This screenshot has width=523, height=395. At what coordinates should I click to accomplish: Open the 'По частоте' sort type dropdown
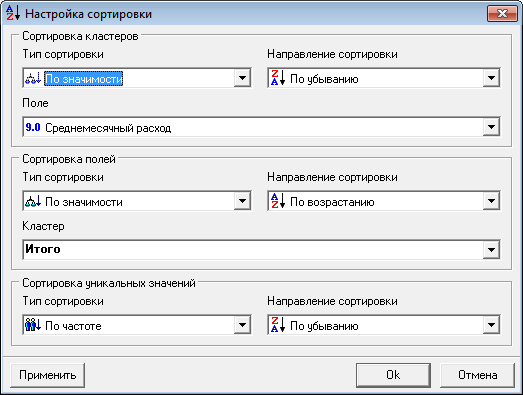(x=242, y=325)
